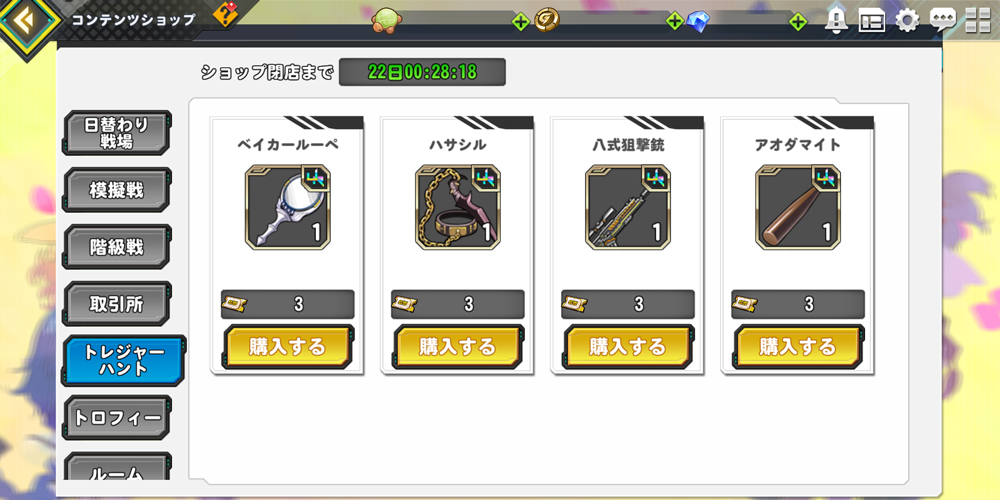Click 購入する under ハサシル
This screenshot has width=1000, height=500.
pyautogui.click(x=458, y=348)
